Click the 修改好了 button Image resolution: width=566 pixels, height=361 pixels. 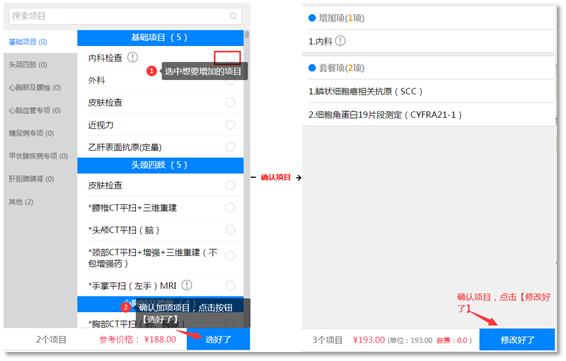pyautogui.click(x=517, y=339)
